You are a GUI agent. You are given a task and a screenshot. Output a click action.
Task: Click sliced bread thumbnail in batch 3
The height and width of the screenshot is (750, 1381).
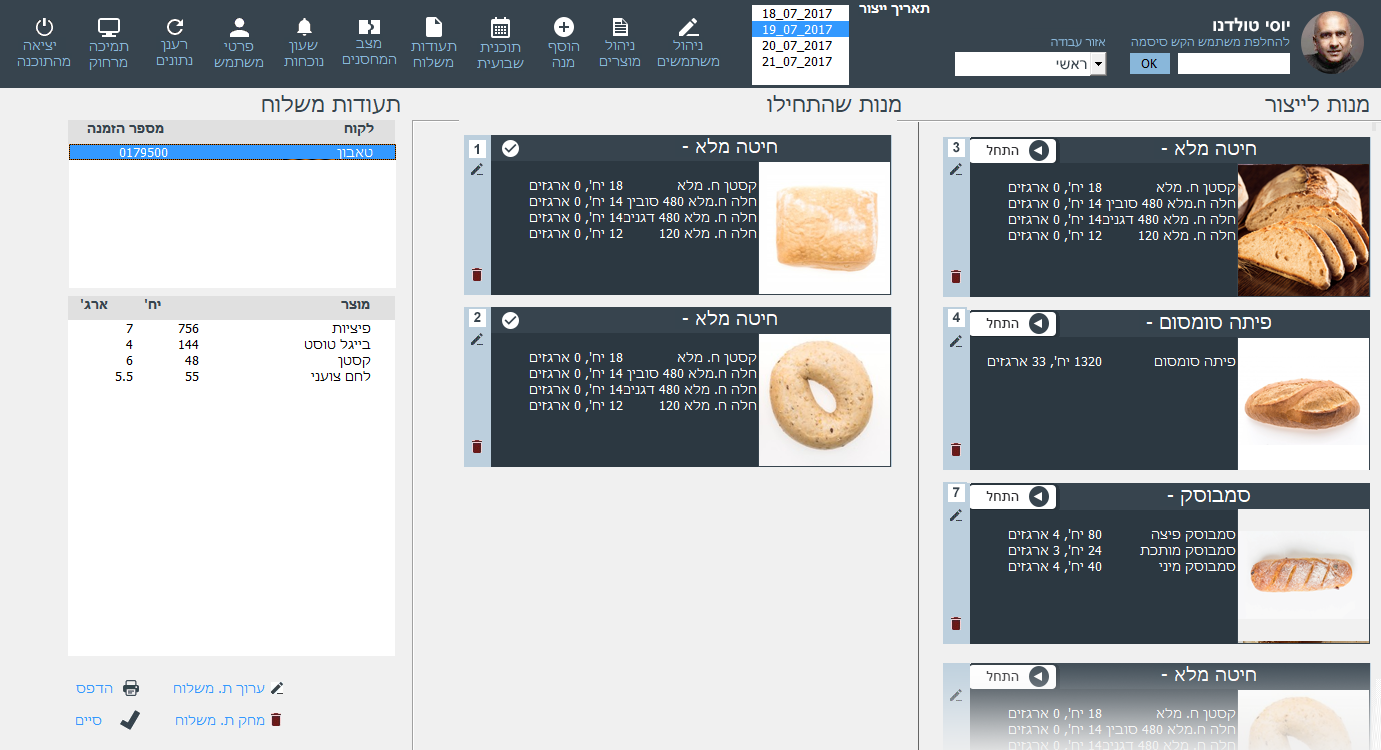point(1303,230)
